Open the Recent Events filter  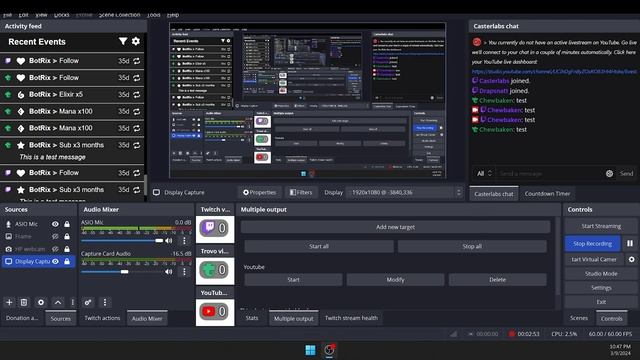point(122,41)
